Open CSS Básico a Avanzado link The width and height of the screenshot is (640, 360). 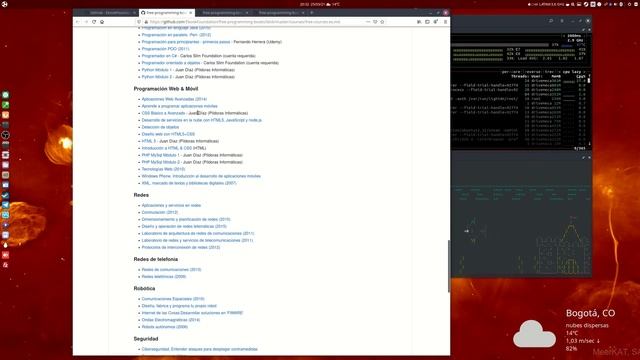163,113
